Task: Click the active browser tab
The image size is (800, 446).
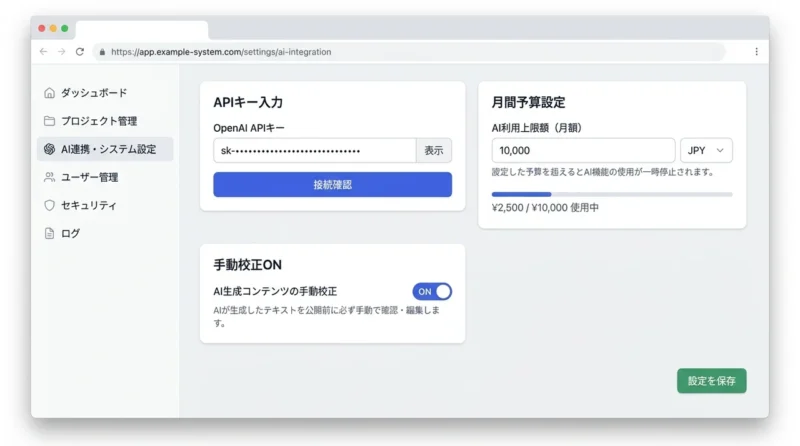Action: pyautogui.click(x=142, y=29)
